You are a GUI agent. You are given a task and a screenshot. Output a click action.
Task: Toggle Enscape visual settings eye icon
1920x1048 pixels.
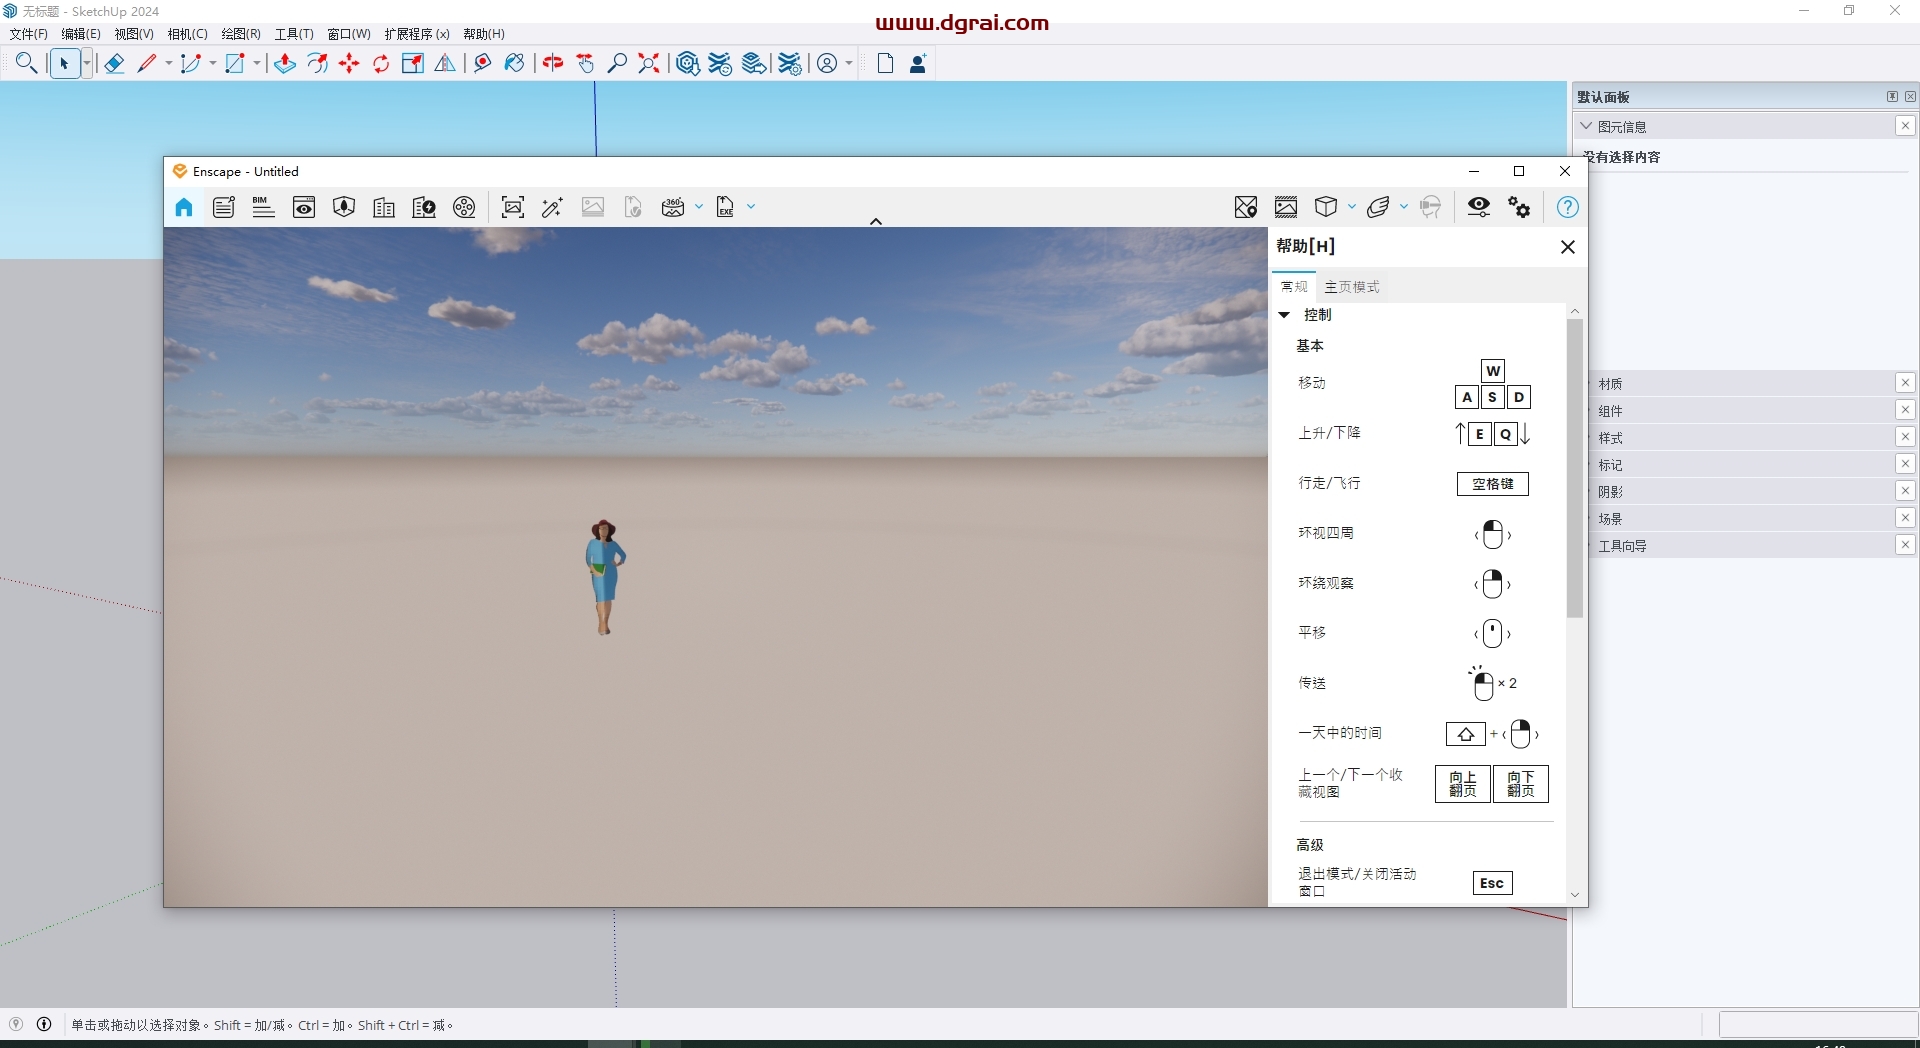pyautogui.click(x=1479, y=207)
